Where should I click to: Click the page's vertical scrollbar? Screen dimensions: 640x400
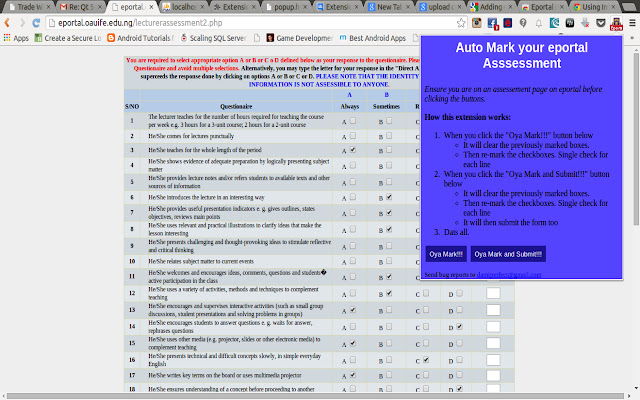click(x=636, y=139)
